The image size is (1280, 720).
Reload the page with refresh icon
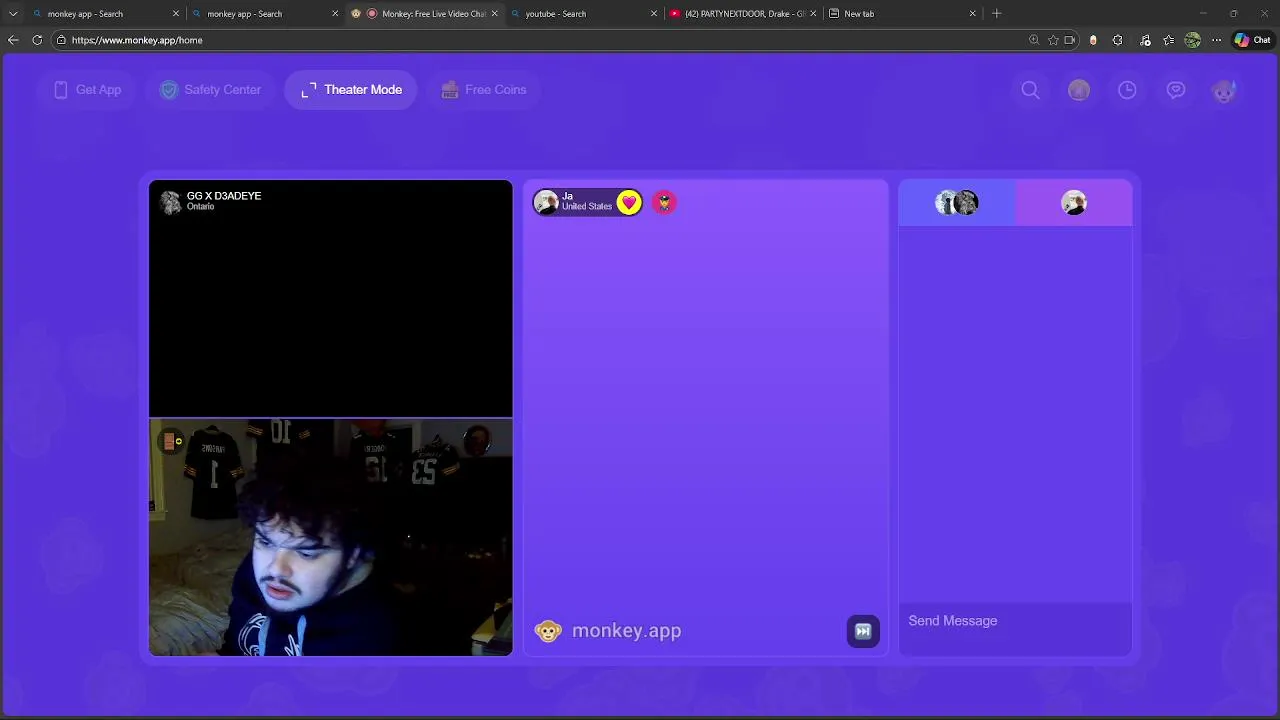click(37, 40)
